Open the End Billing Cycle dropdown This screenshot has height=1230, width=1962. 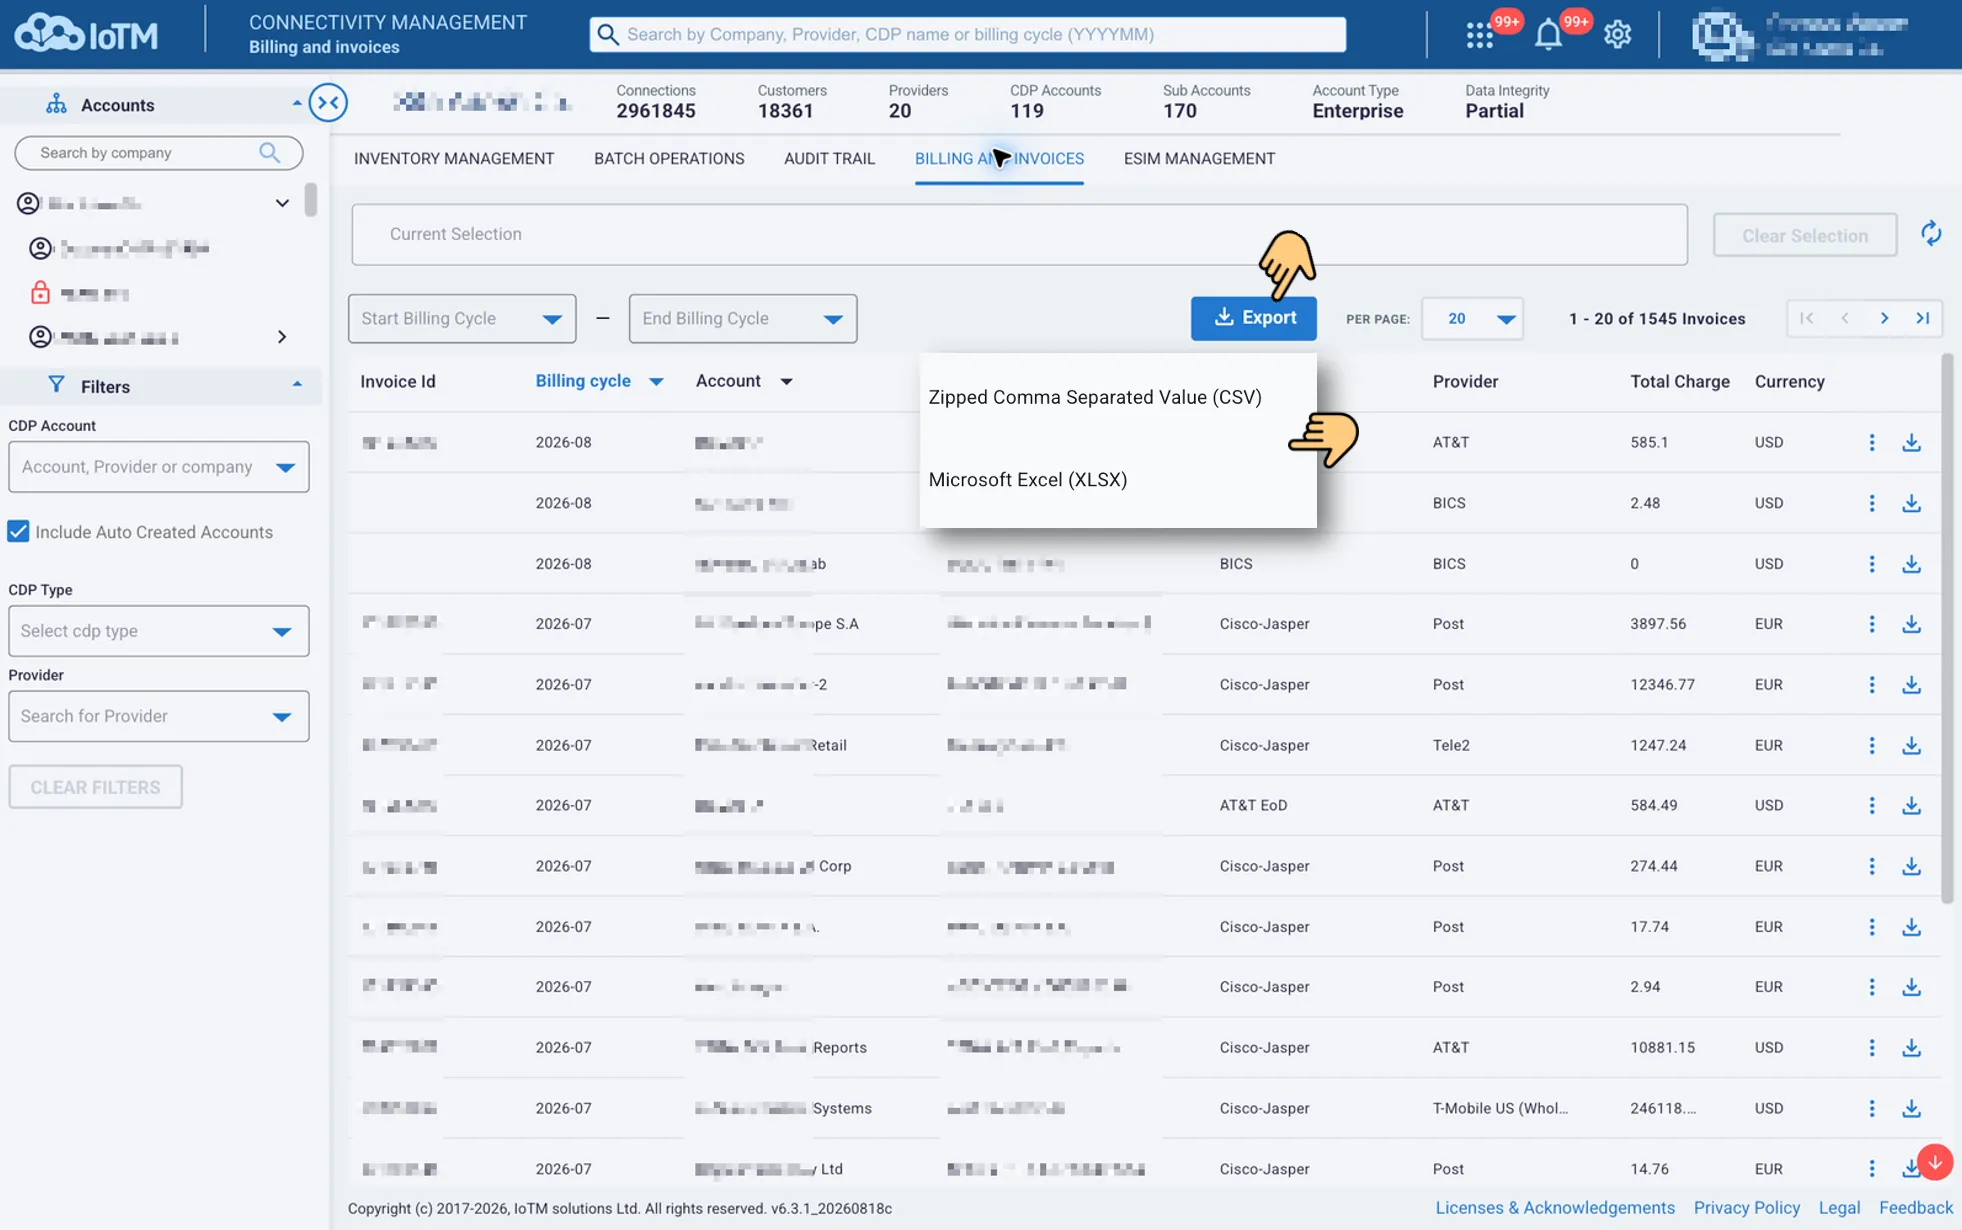pyautogui.click(x=742, y=318)
